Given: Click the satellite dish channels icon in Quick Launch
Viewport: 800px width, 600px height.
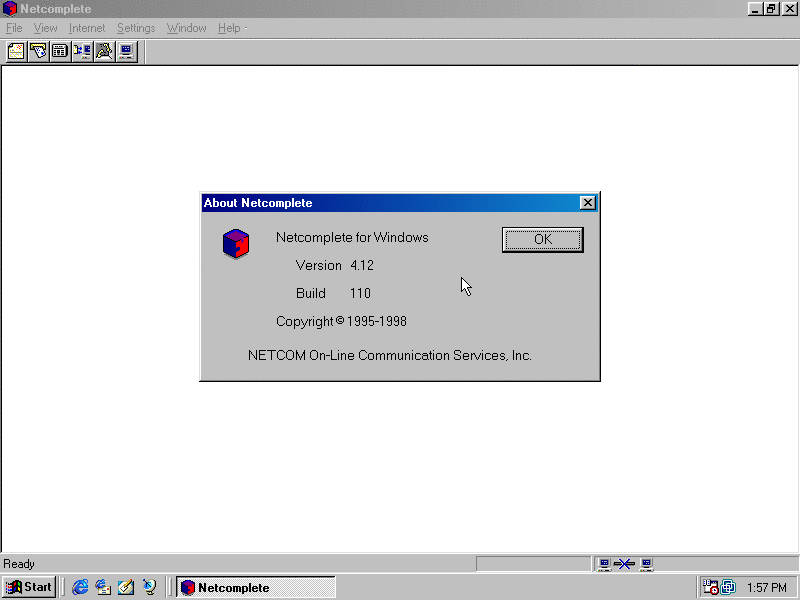Looking at the screenshot, I should 149,587.
